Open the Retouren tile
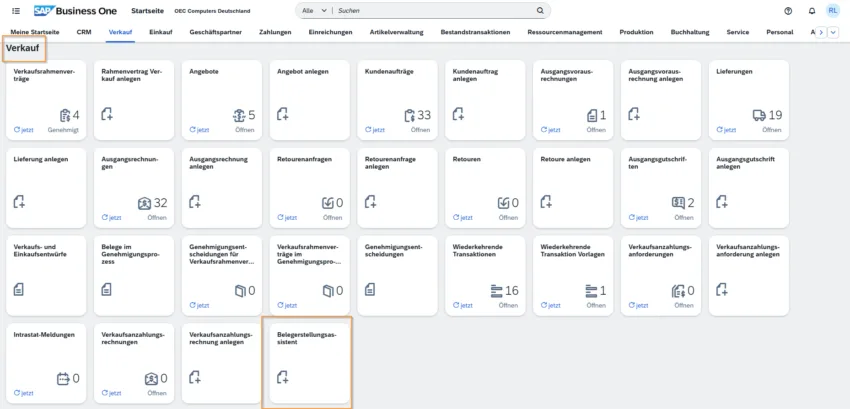Viewport: 850px width, 409px height. [485, 188]
